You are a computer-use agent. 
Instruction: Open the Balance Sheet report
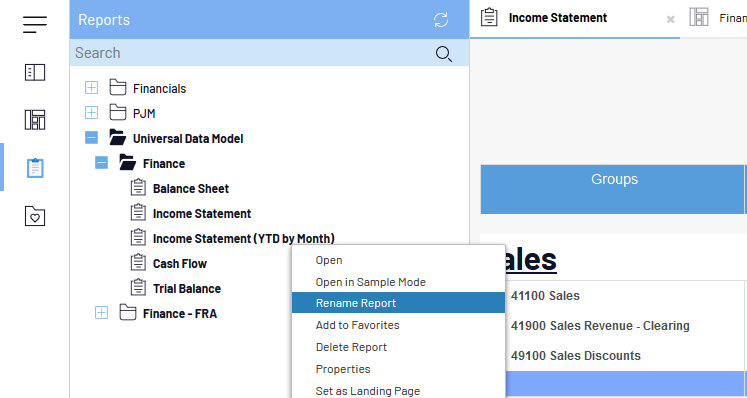pos(191,189)
